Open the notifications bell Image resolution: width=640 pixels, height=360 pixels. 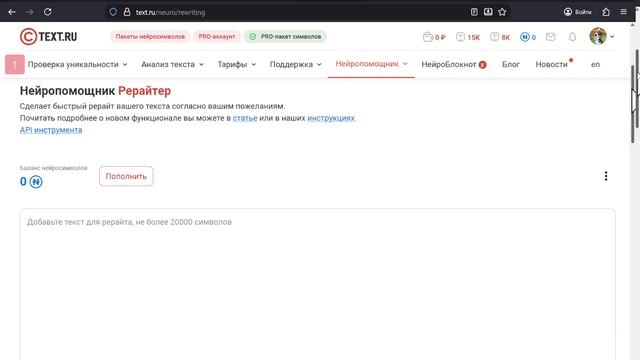click(573, 37)
